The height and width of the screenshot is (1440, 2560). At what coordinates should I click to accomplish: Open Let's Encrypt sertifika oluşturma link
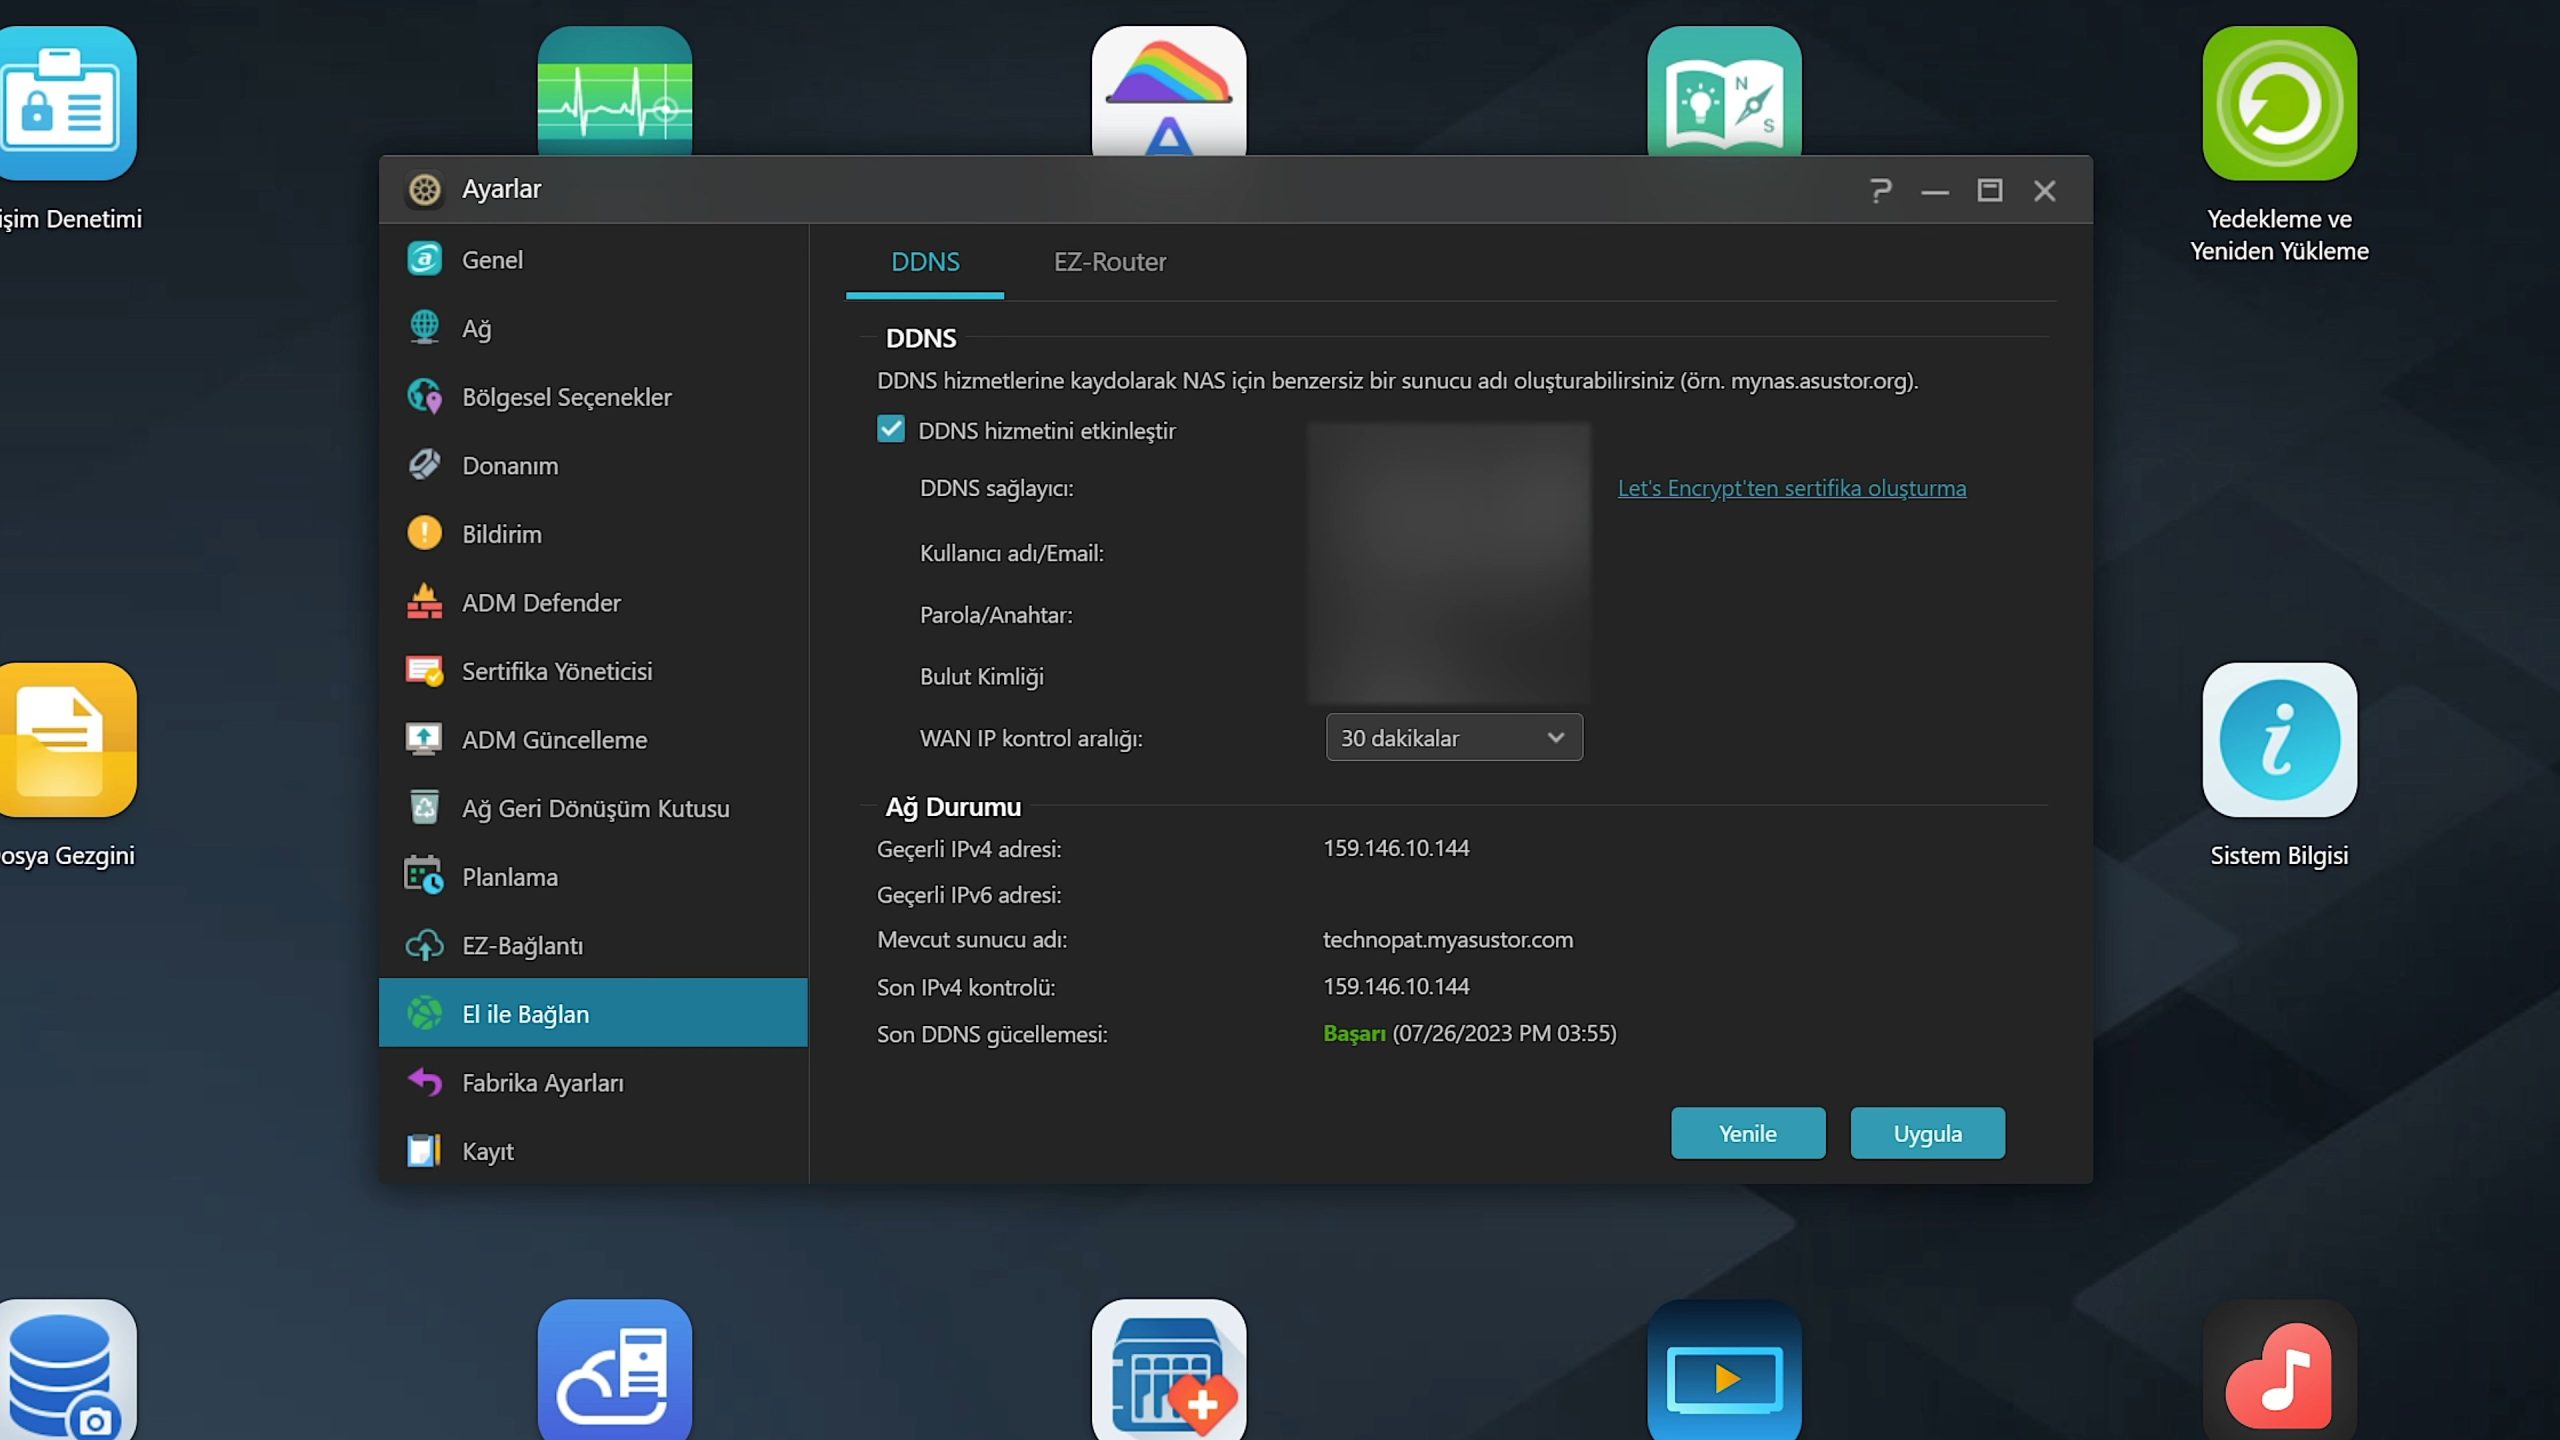click(x=1791, y=488)
